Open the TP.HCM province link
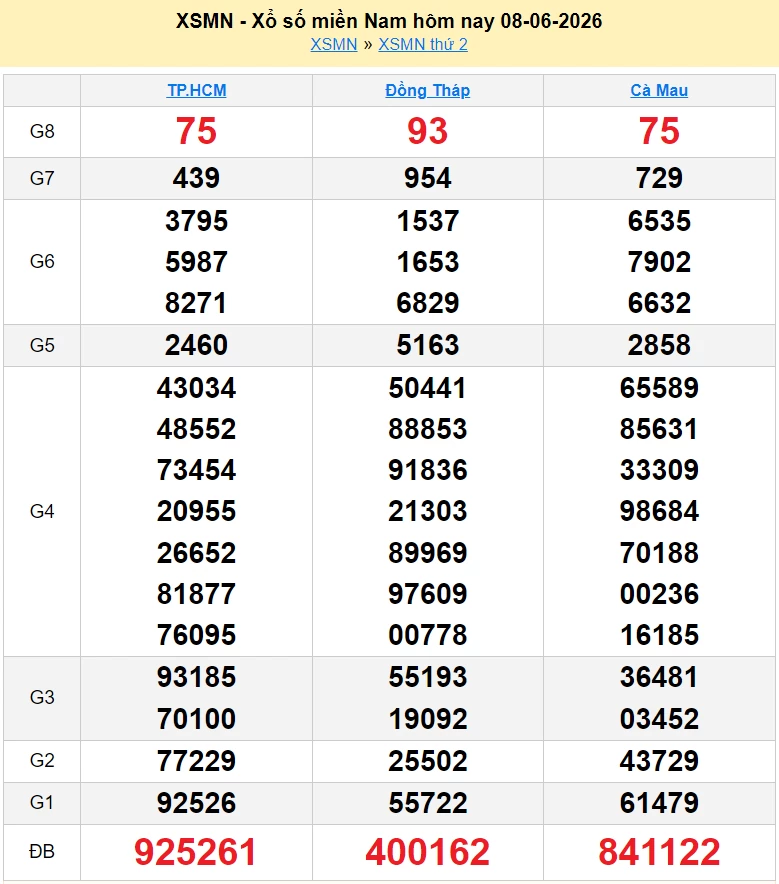 (x=197, y=90)
